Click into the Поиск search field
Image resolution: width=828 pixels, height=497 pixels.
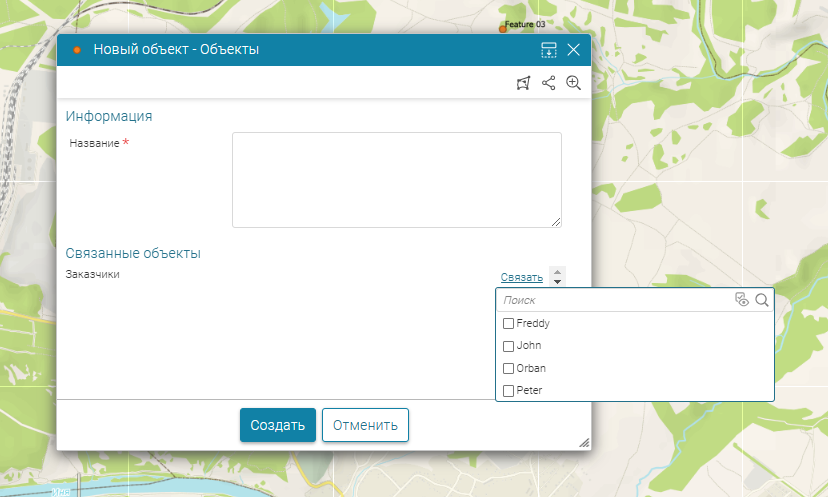pyautogui.click(x=612, y=300)
